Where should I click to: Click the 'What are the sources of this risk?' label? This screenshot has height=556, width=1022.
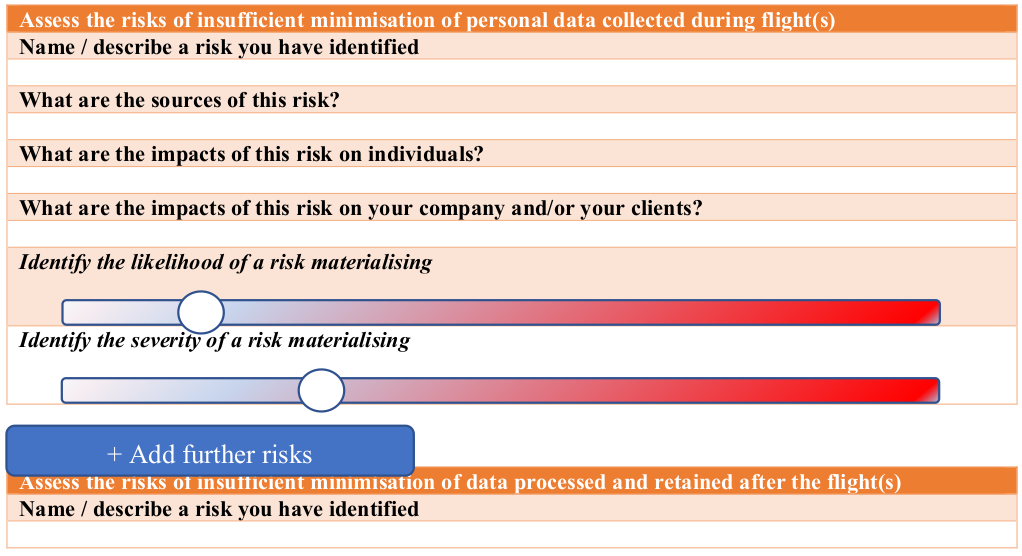click(x=180, y=100)
